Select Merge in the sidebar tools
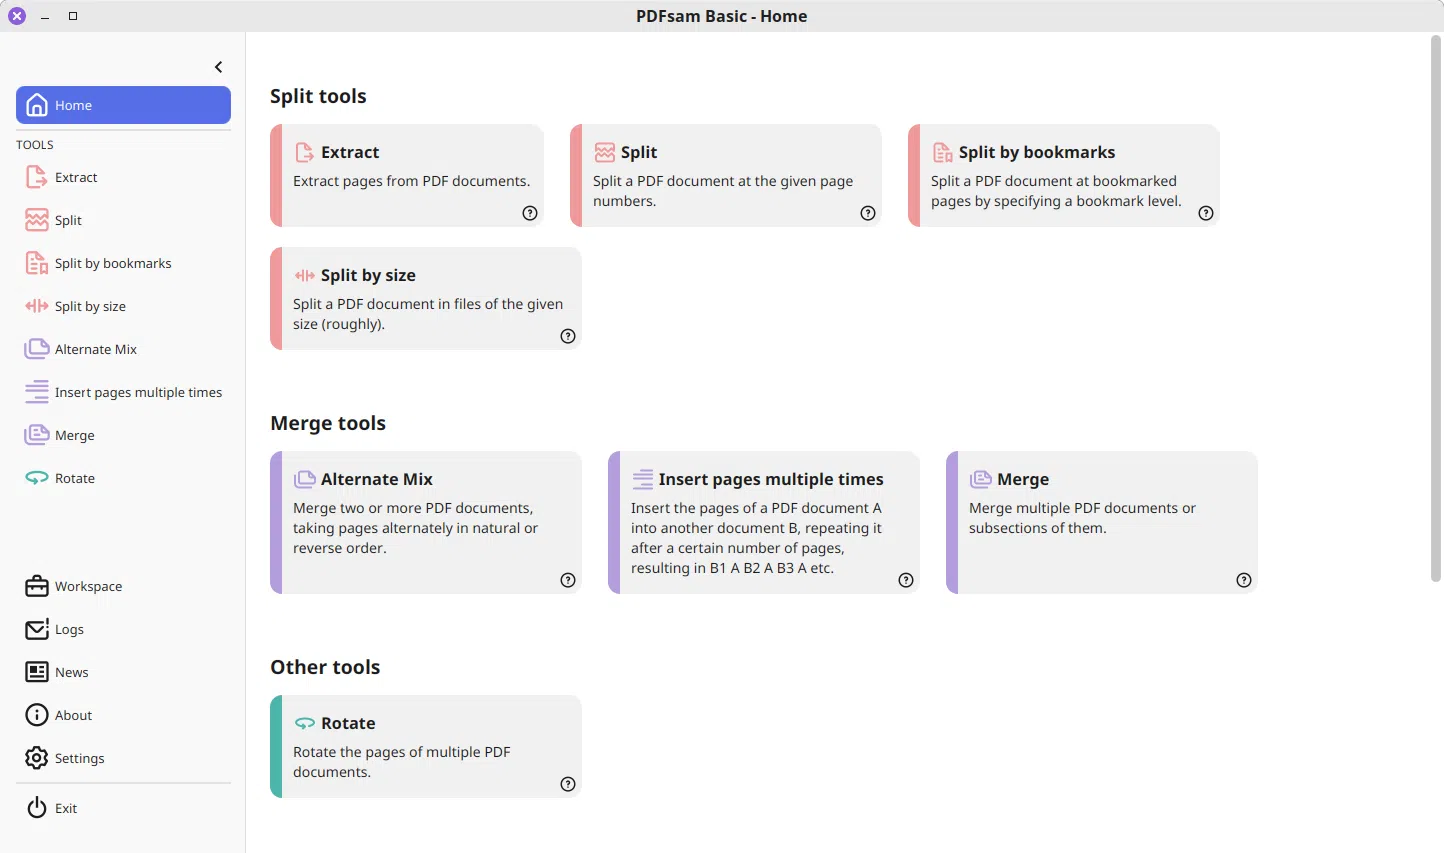The image size is (1444, 853). [74, 435]
